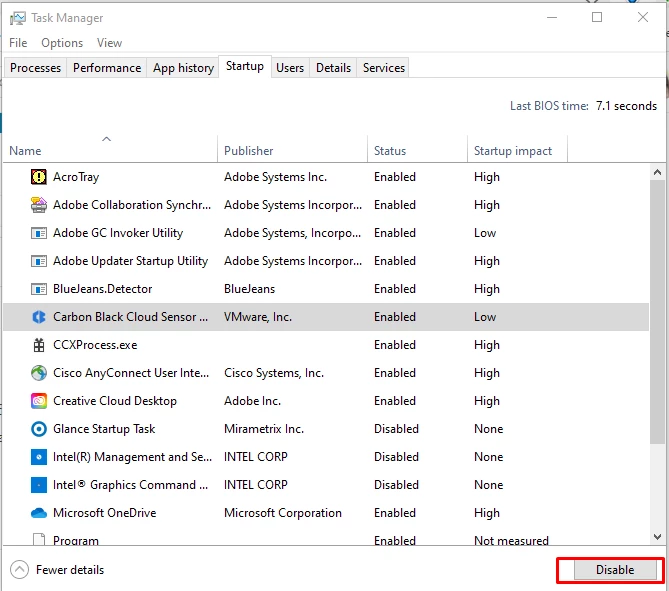This screenshot has width=669, height=591.
Task: Click the BlueJeans publisher cell
Action: 249,289
